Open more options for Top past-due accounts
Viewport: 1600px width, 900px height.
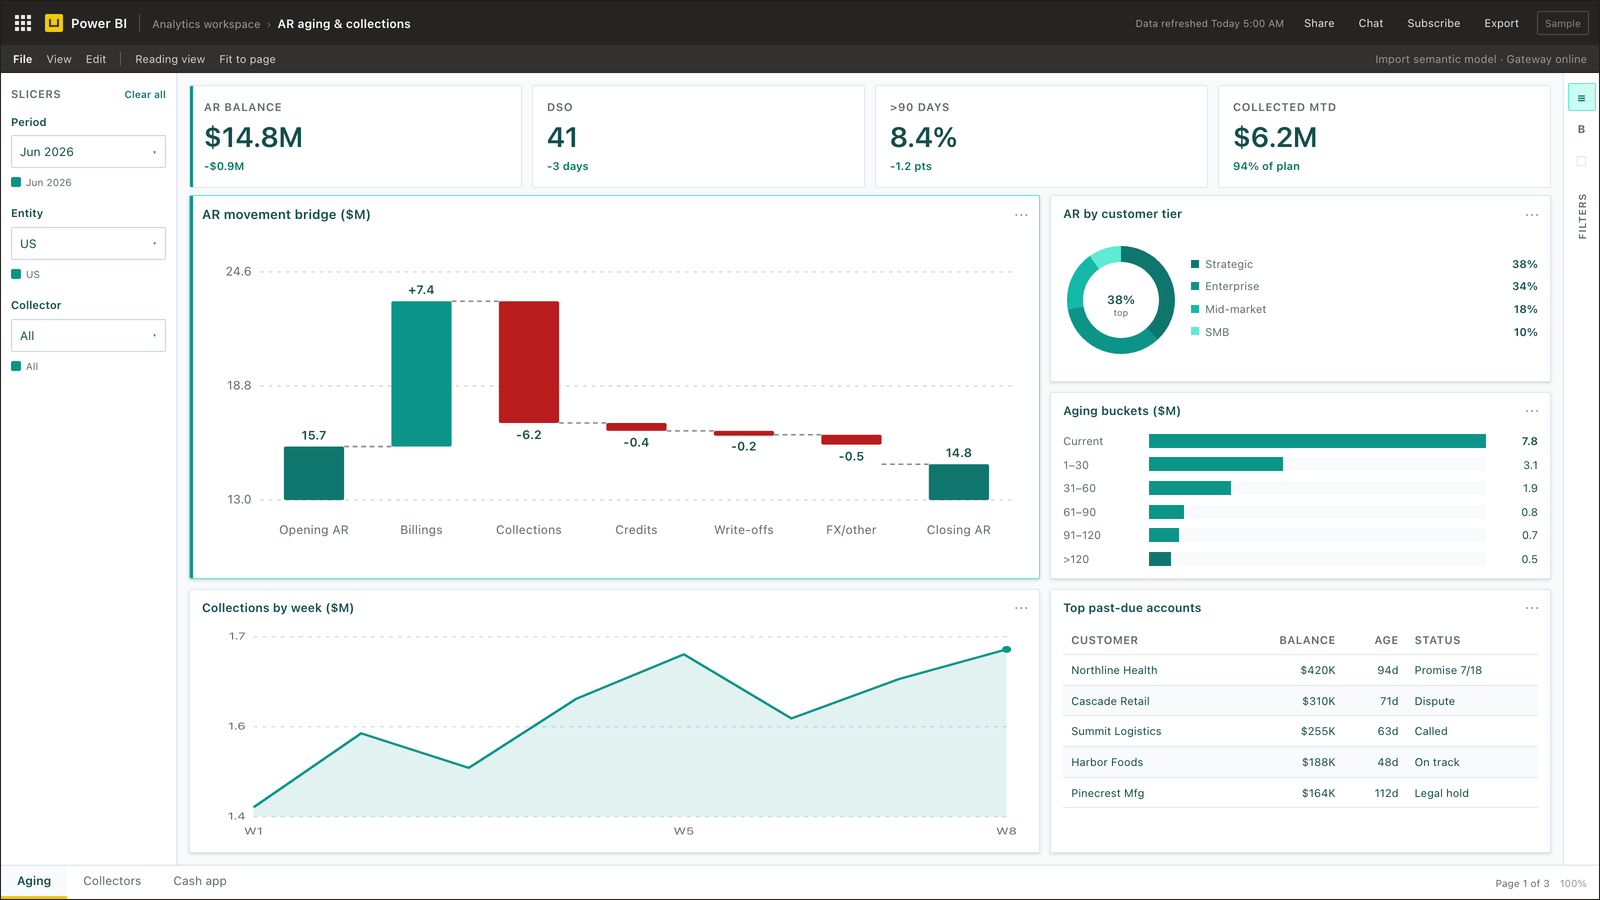point(1532,608)
